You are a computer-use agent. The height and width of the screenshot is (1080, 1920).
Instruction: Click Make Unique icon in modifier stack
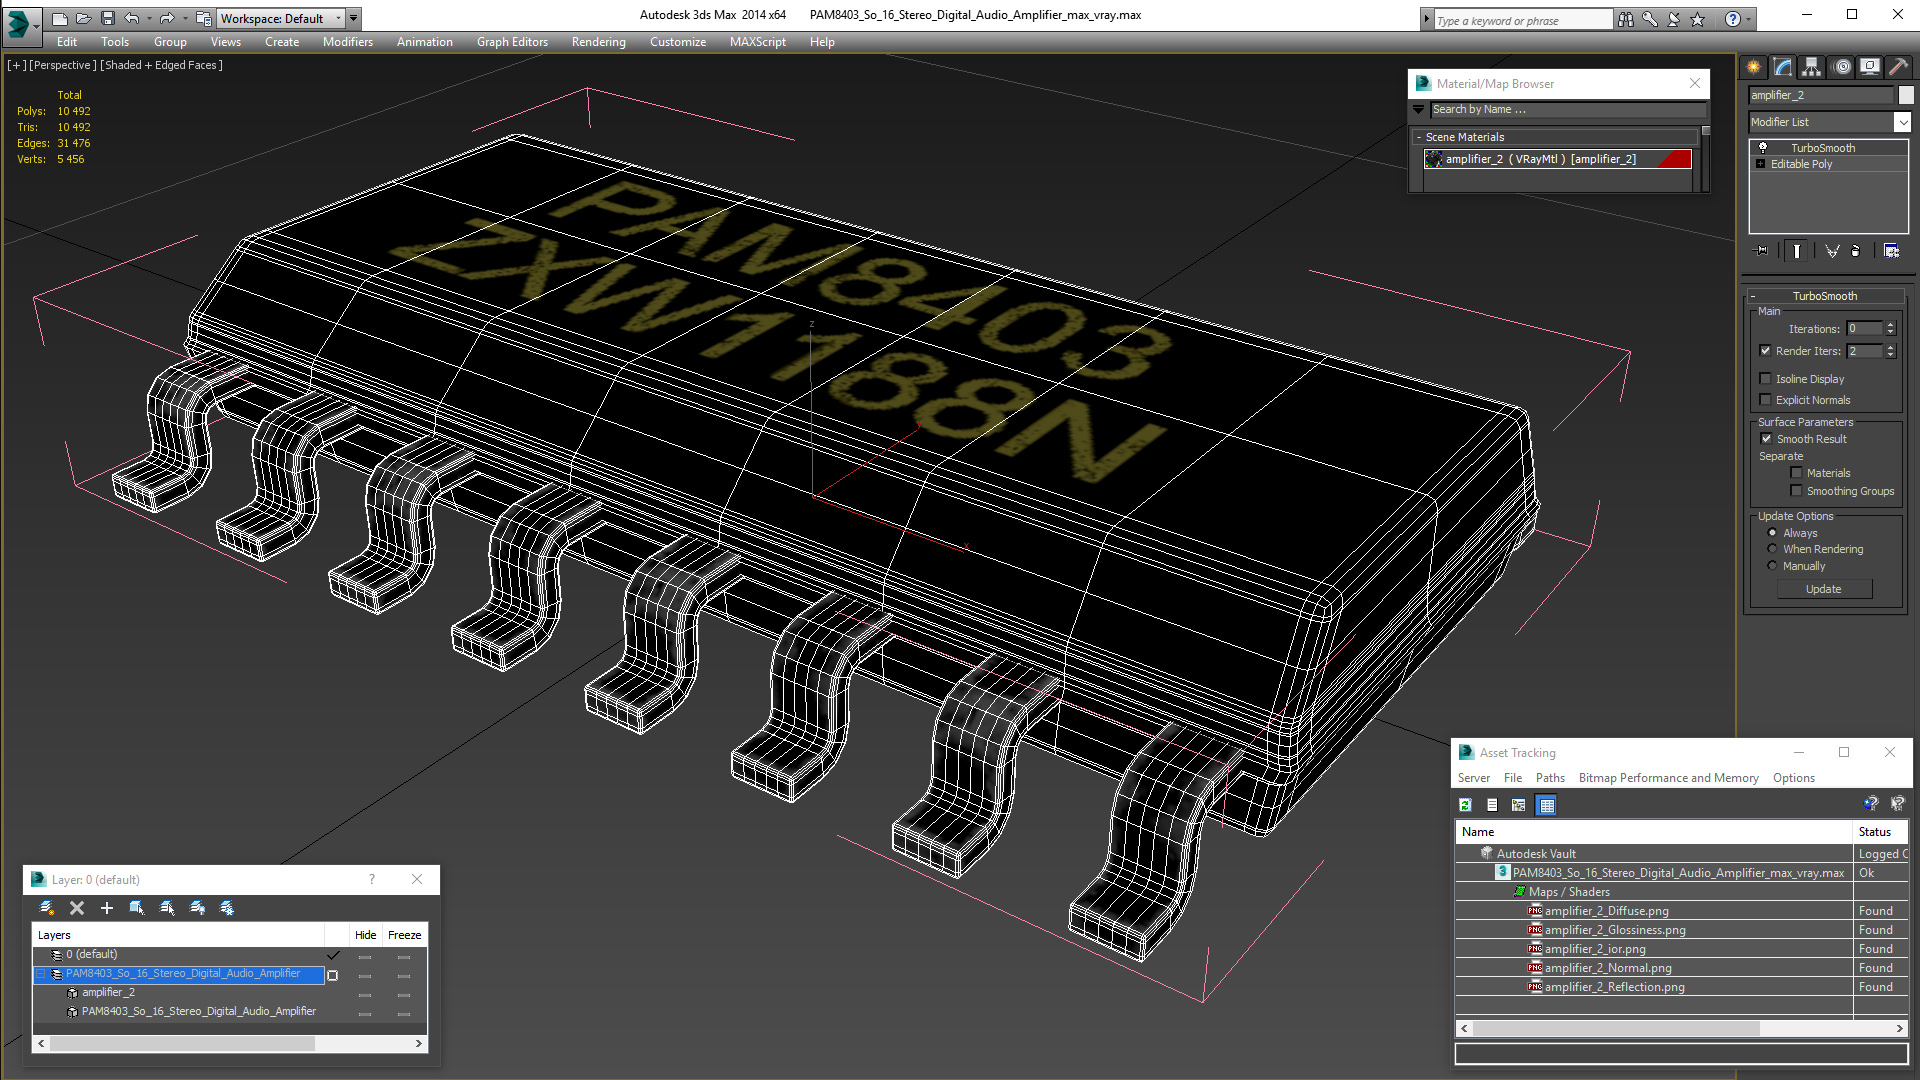point(1832,251)
